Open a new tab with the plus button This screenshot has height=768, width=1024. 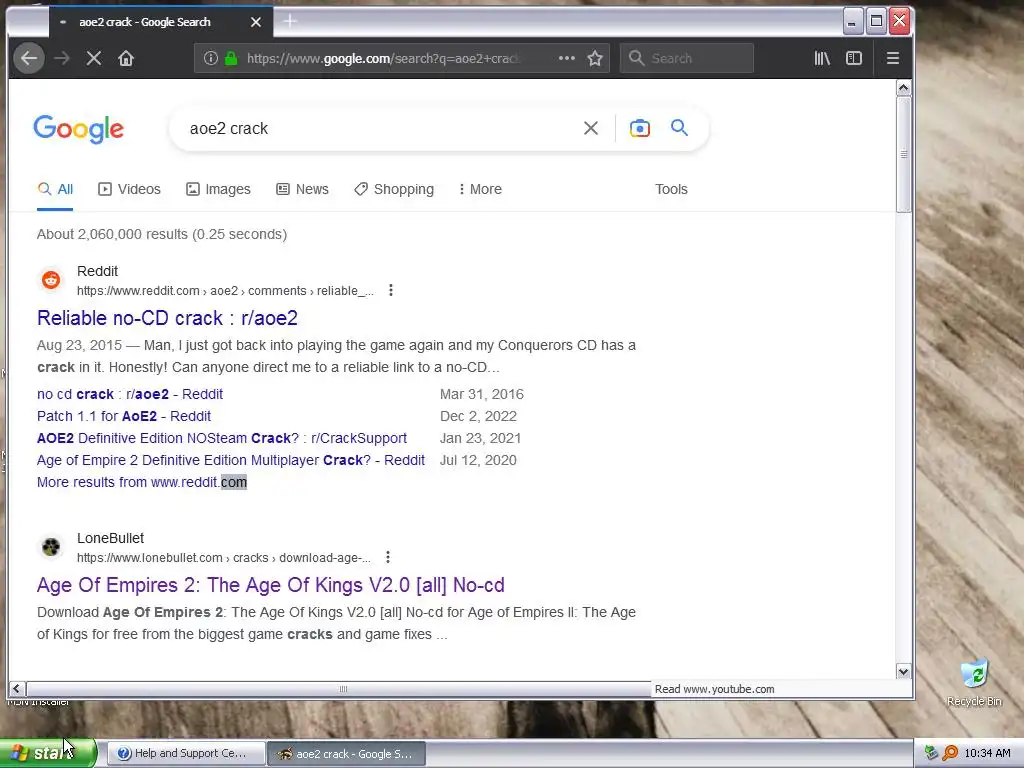(x=290, y=22)
